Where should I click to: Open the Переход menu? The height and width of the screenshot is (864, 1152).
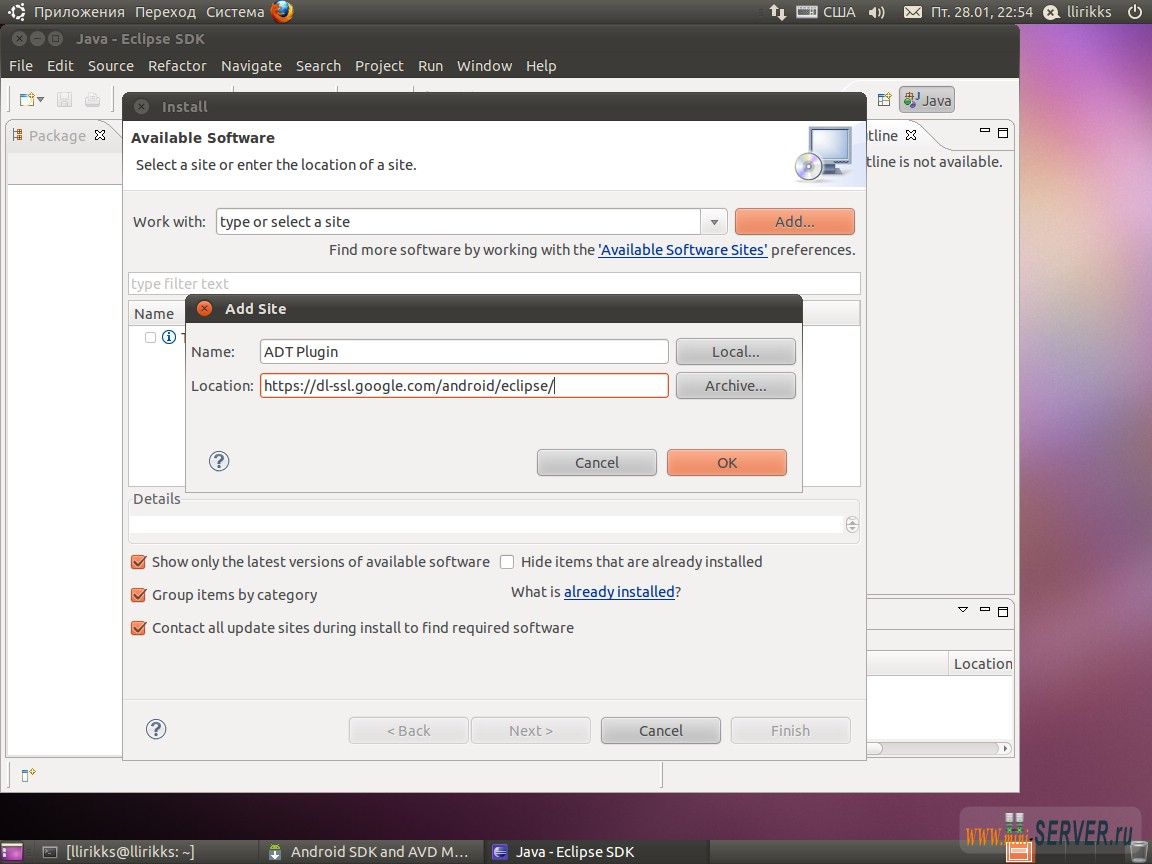[165, 12]
